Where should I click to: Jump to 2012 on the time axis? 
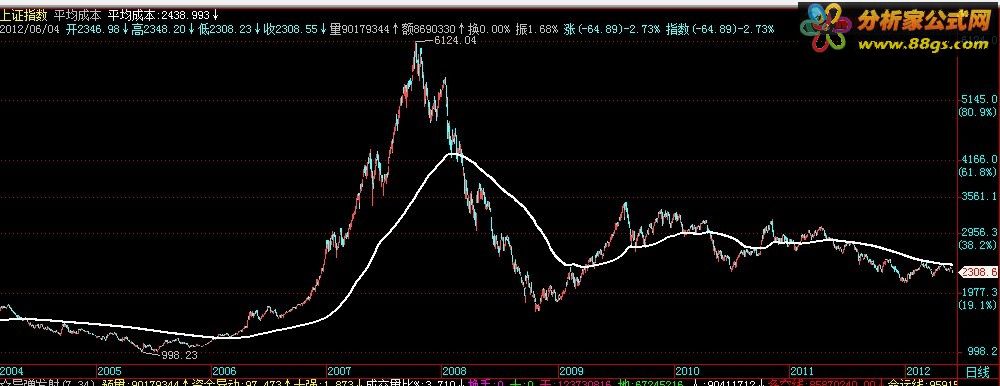pyautogui.click(x=919, y=371)
